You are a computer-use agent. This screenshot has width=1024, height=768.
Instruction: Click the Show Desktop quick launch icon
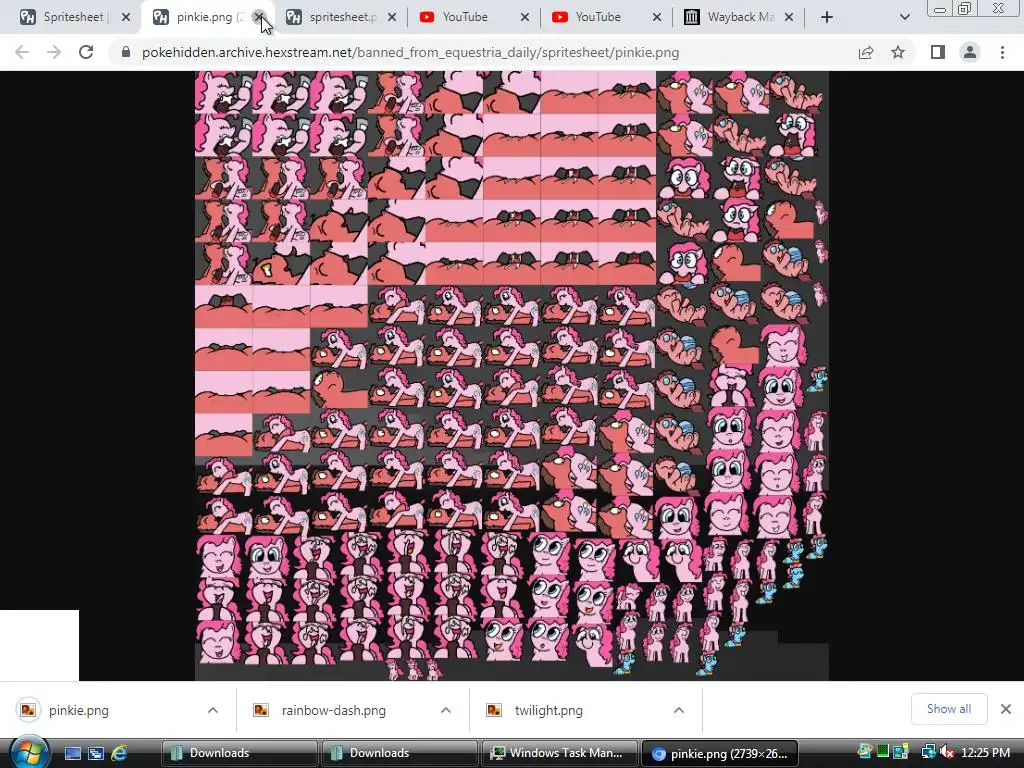pyautogui.click(x=72, y=753)
